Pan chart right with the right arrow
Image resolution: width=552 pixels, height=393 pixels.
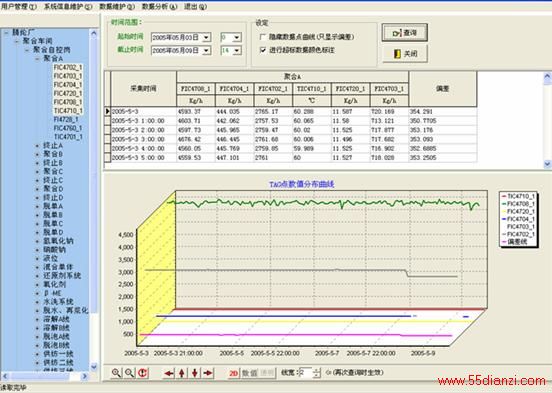208,373
